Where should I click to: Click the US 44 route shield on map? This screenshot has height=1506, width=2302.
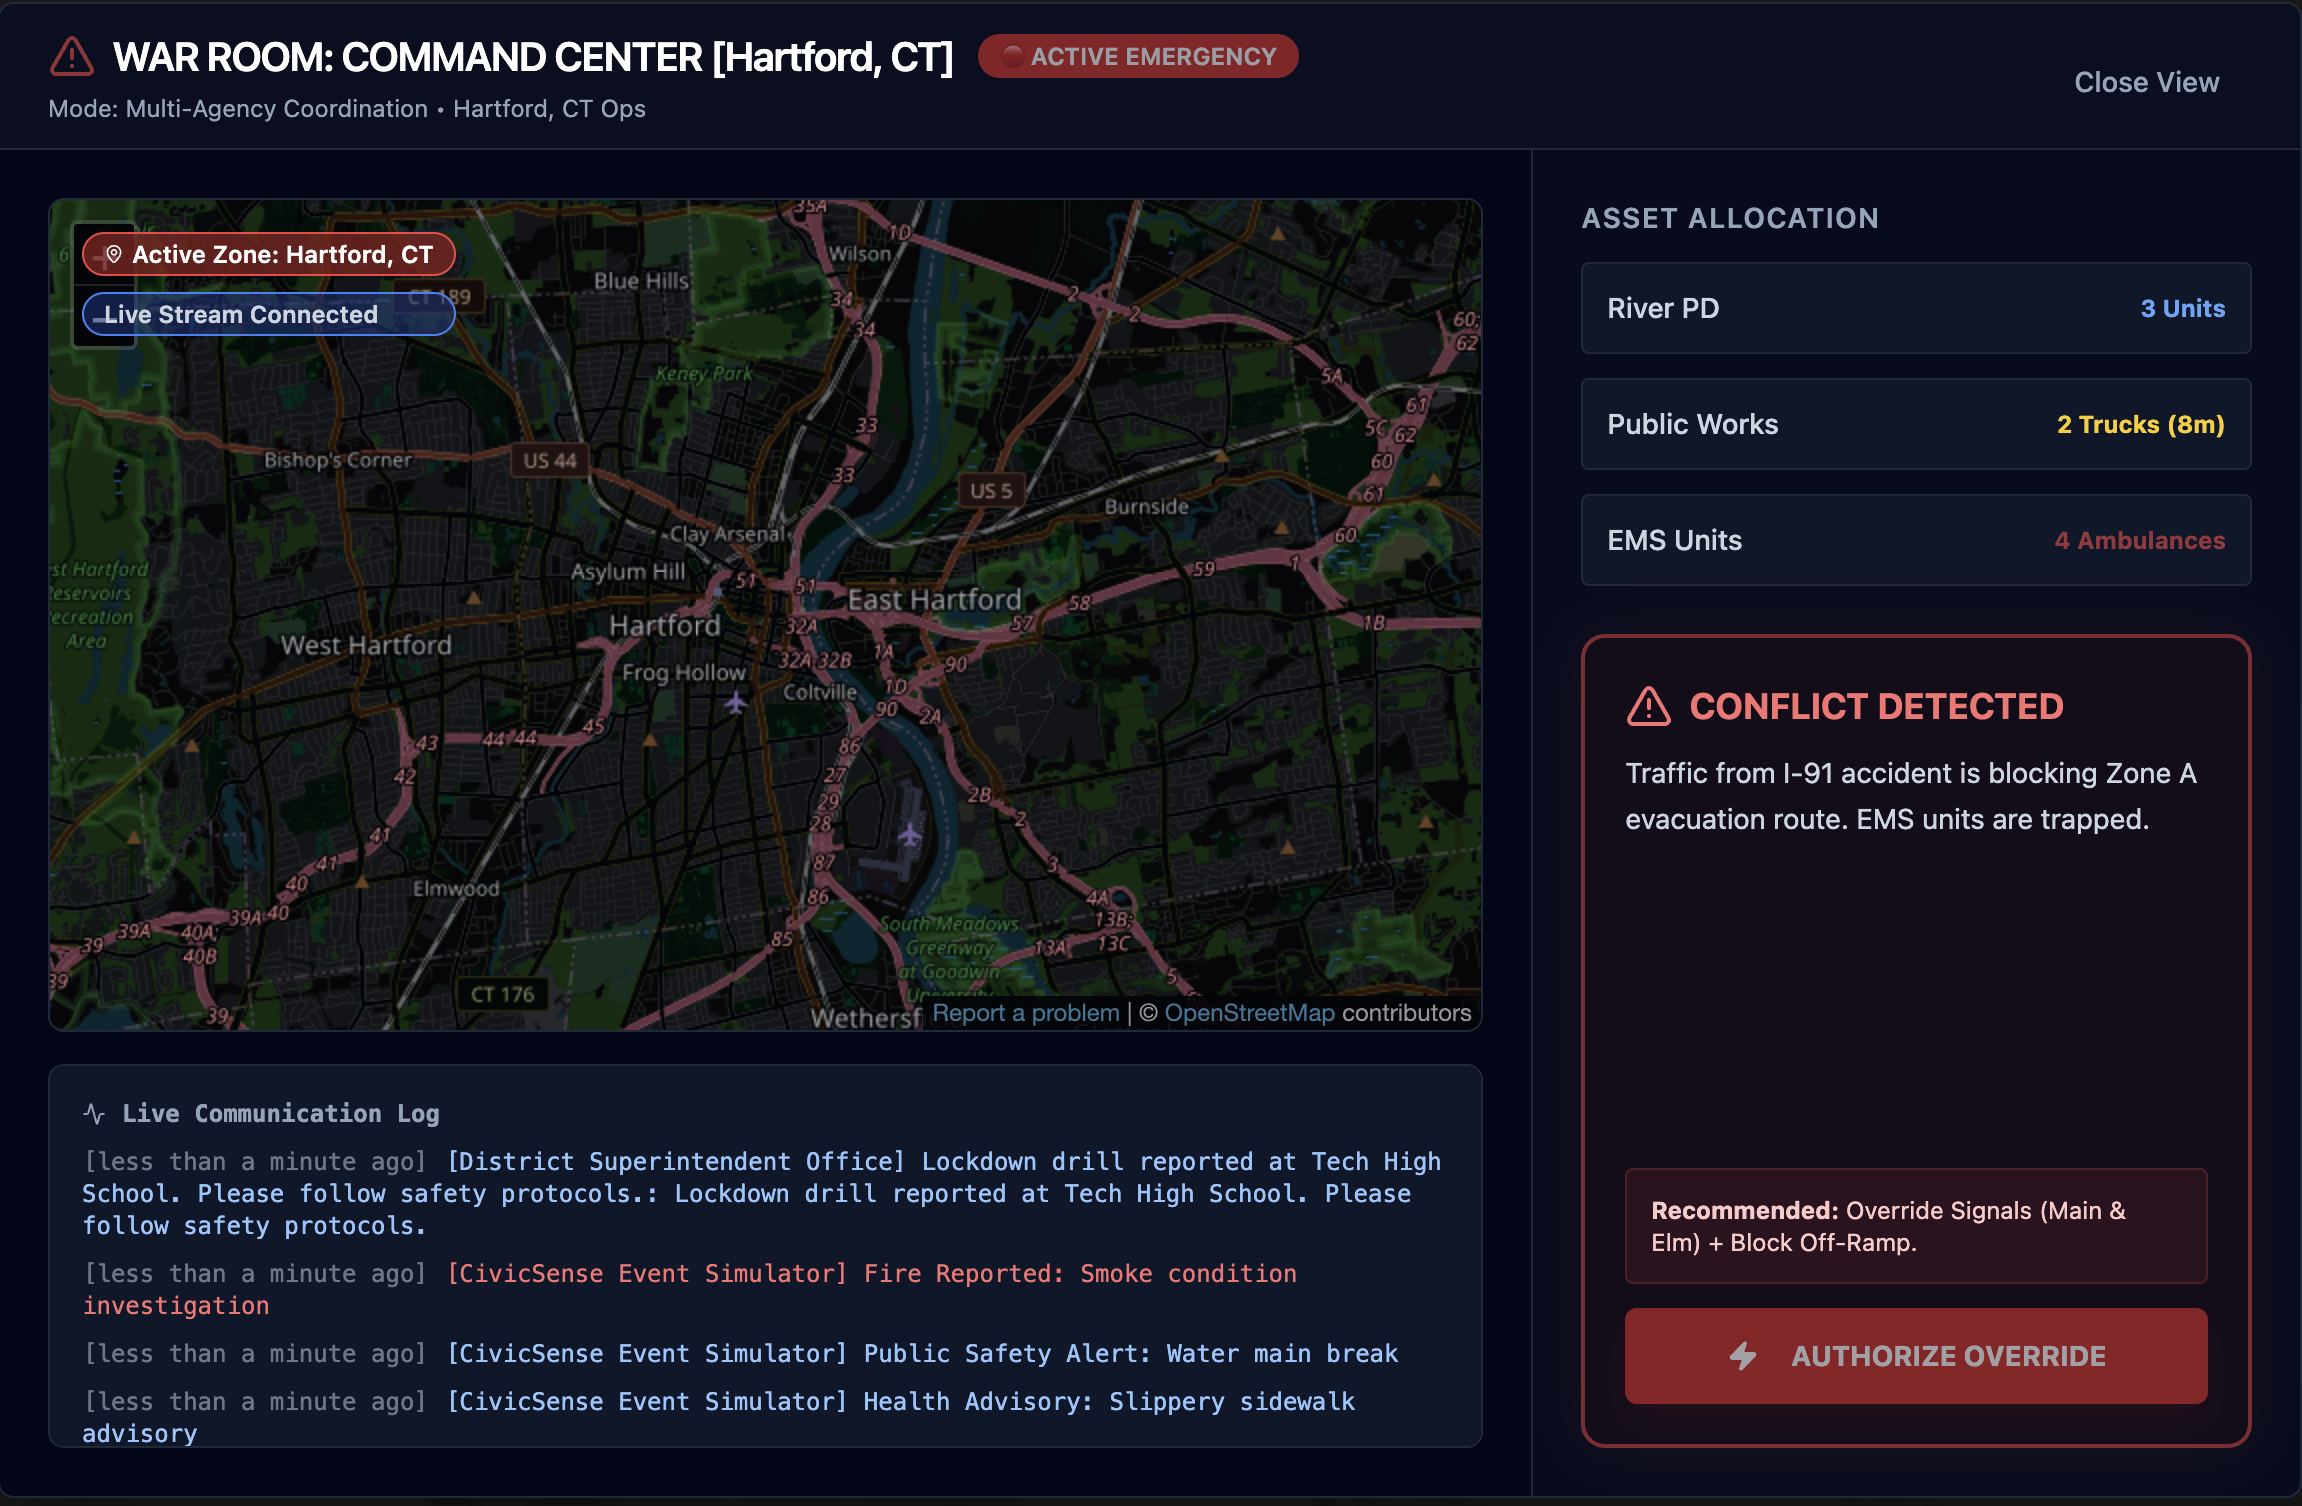[550, 461]
